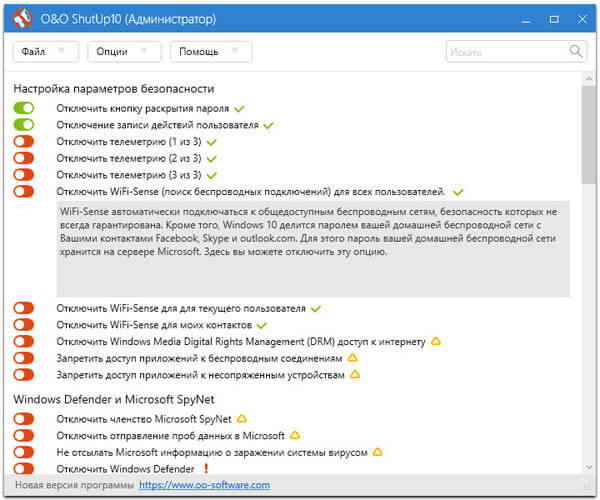Click label Отключить телеметрию (1 из 3)
The height and width of the screenshot is (500, 600).
pyautogui.click(x=129, y=142)
